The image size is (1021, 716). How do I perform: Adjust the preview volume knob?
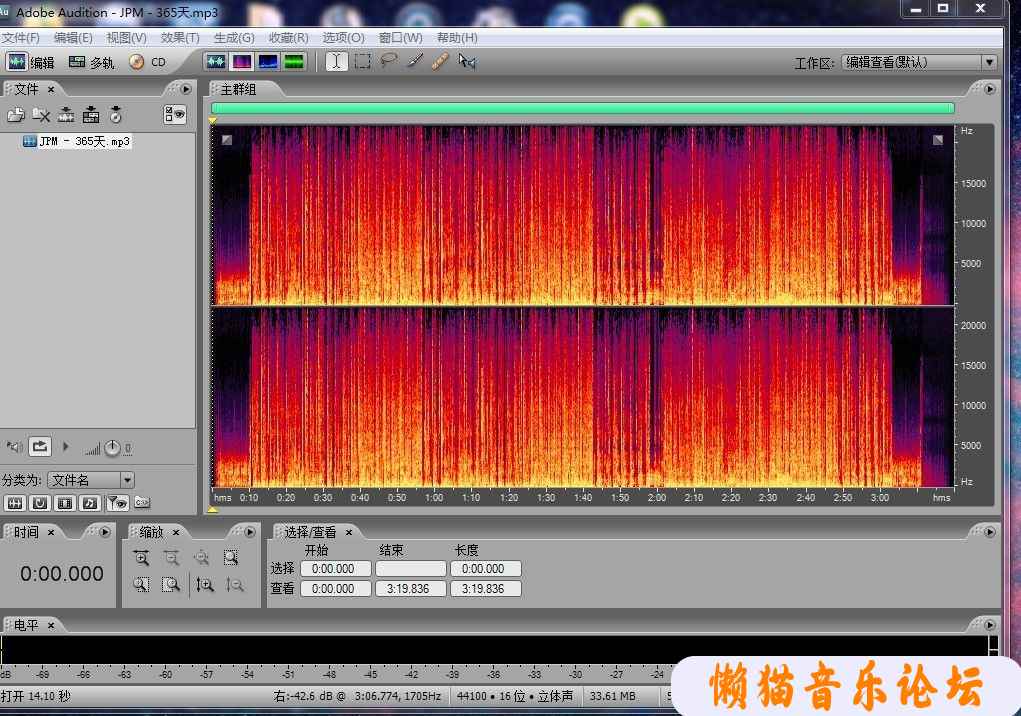click(x=113, y=448)
